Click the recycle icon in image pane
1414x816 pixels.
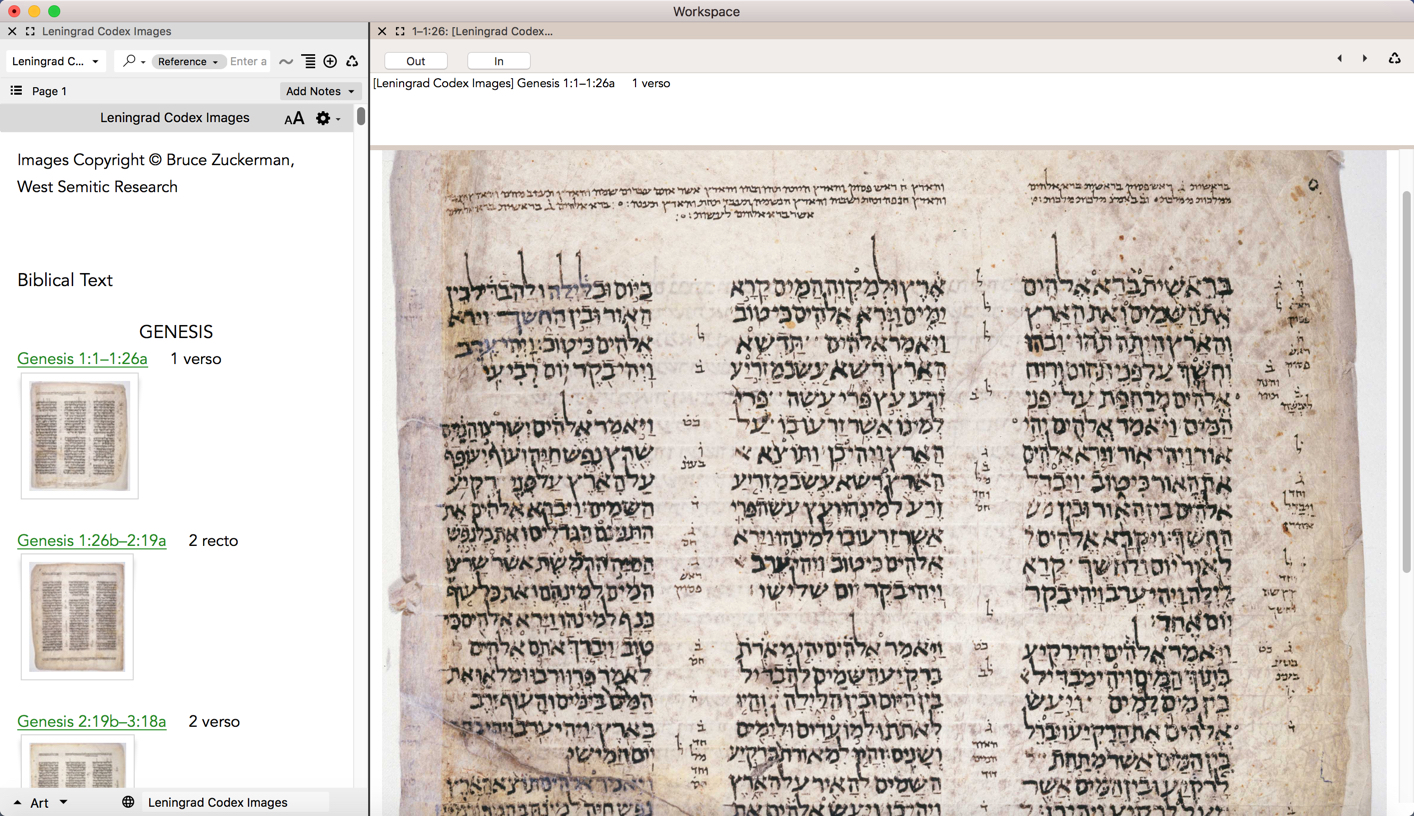pyautogui.click(x=1394, y=59)
